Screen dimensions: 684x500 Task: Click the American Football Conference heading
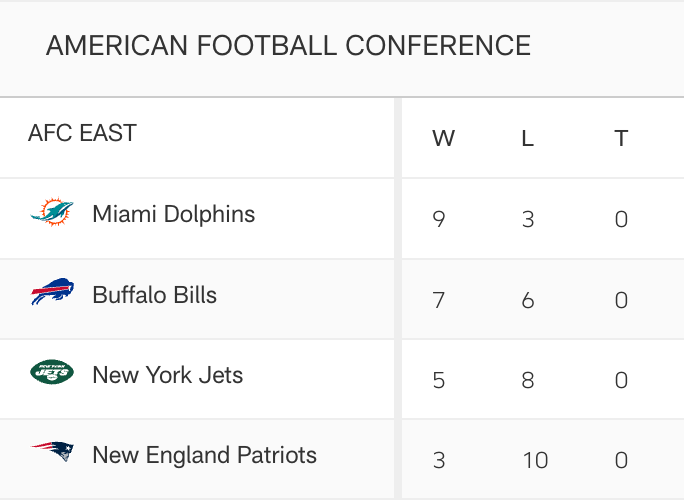[x=288, y=46]
